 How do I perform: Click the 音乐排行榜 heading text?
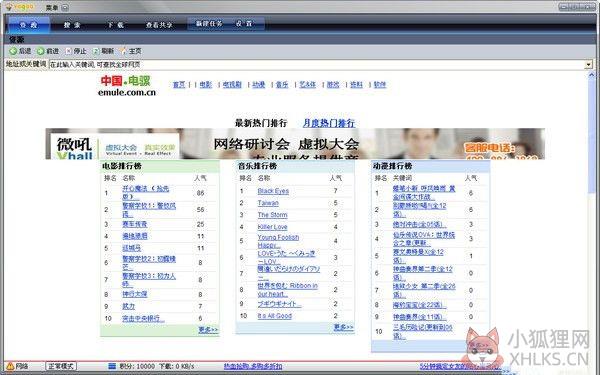[x=258, y=166]
